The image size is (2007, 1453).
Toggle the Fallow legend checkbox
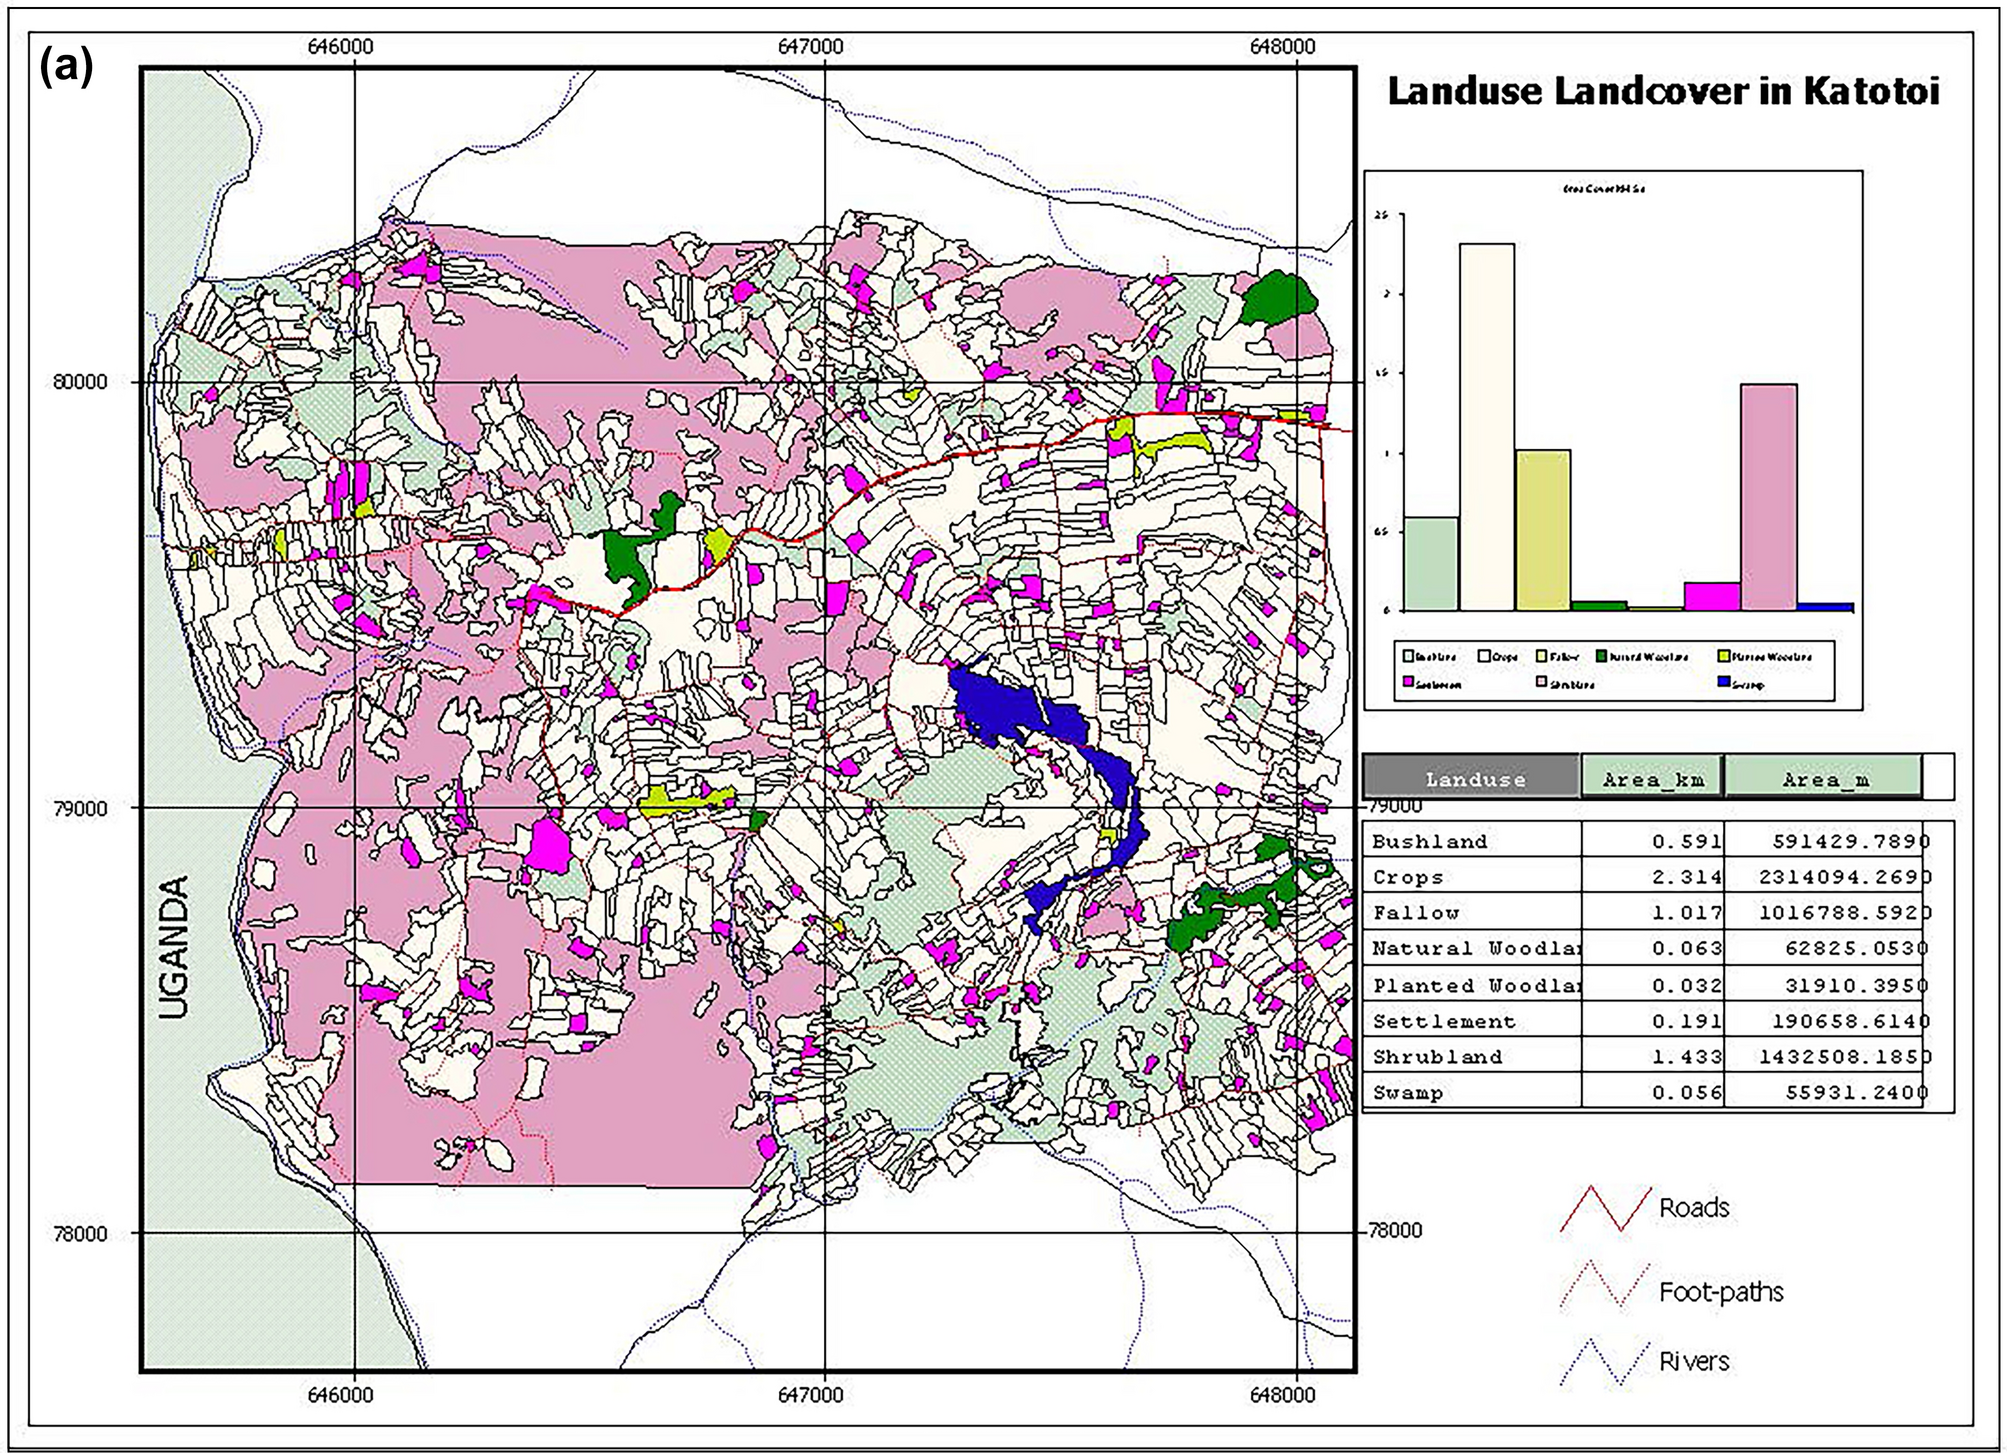click(x=1540, y=655)
